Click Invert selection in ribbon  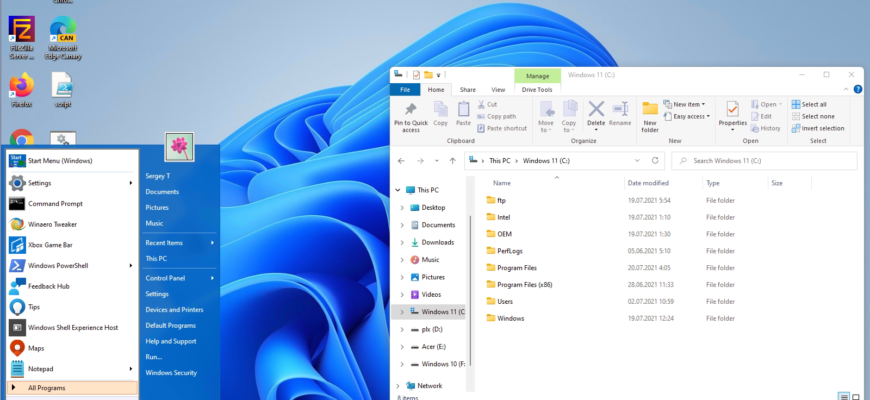tap(818, 128)
